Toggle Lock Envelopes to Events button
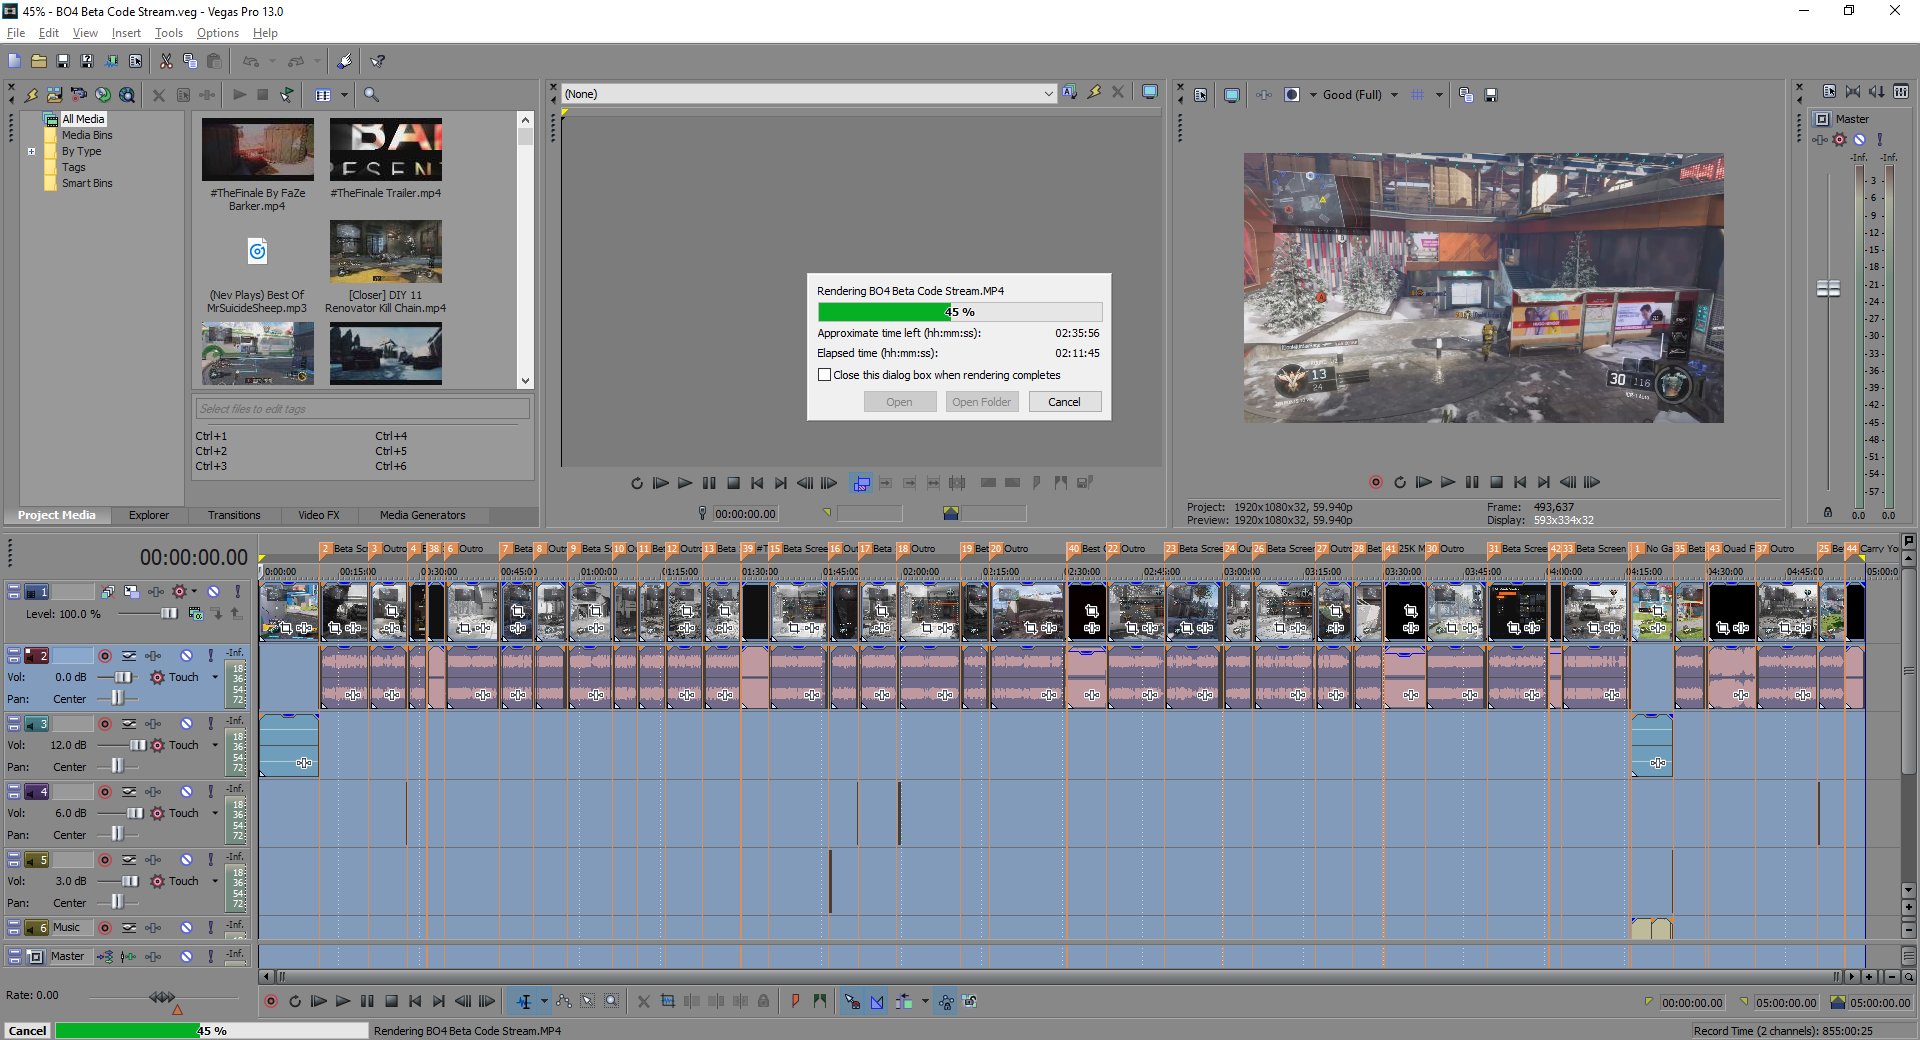Screen dimensions: 1920x1040 click(x=946, y=1001)
